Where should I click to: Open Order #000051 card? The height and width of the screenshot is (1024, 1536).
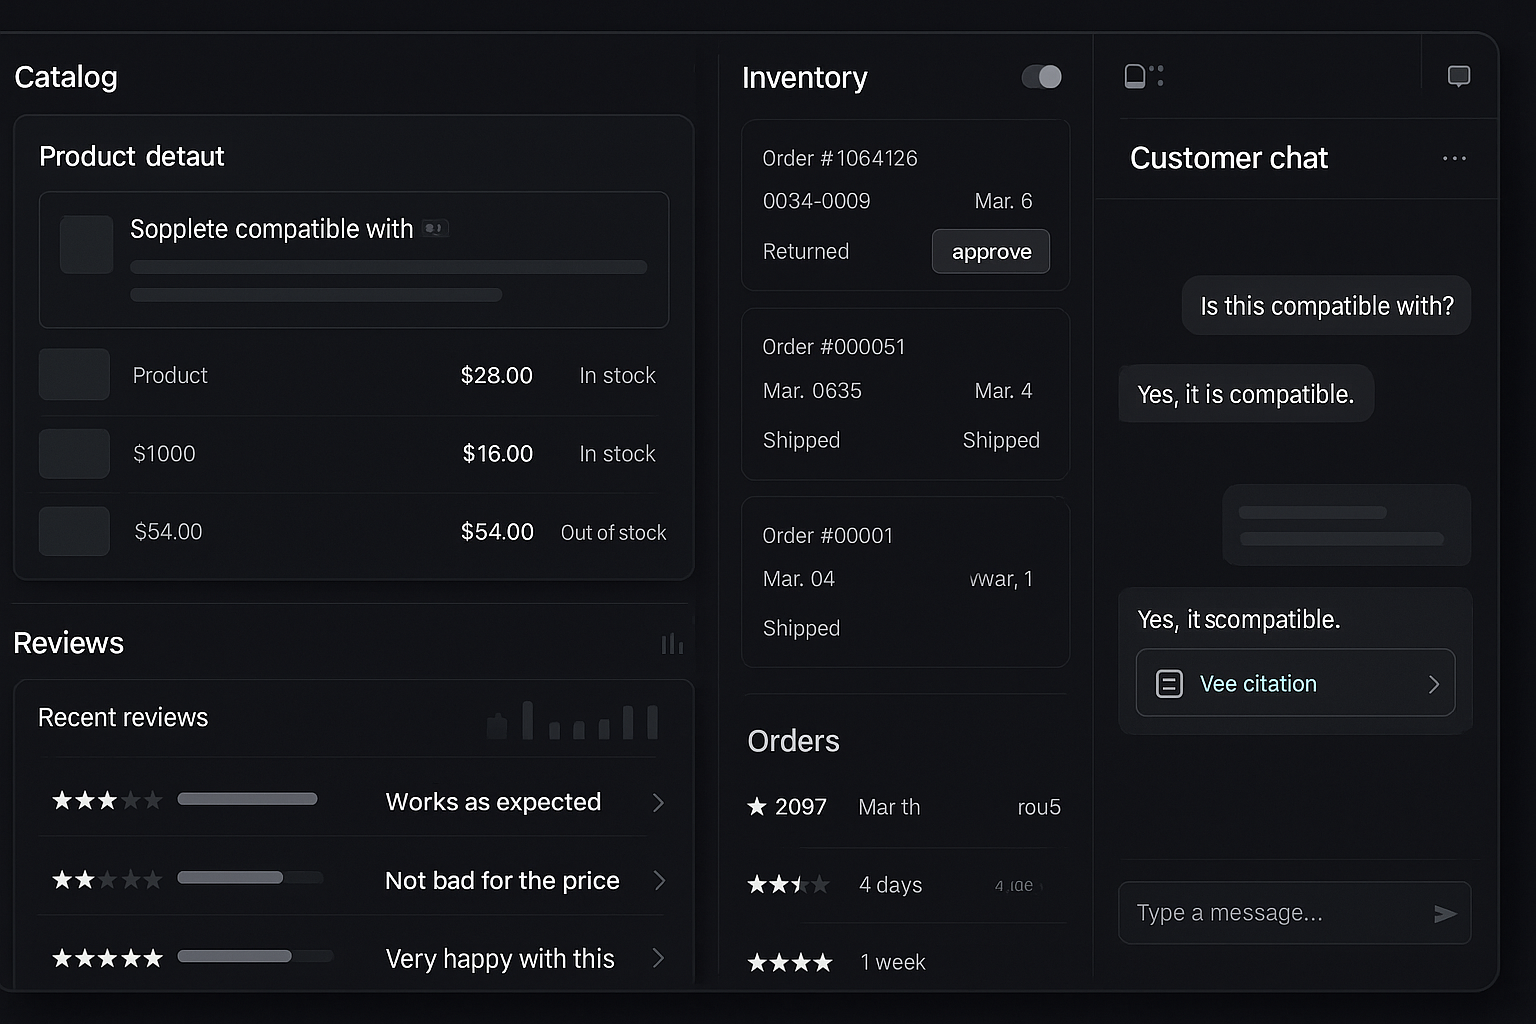click(904, 393)
